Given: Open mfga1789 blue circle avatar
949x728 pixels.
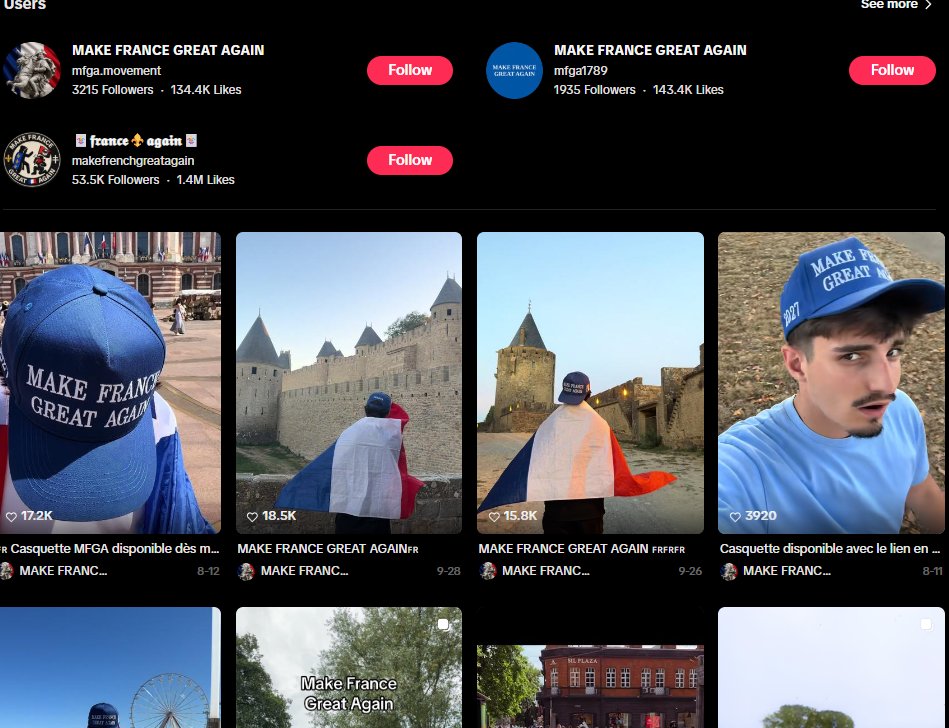Looking at the screenshot, I should (x=514, y=70).
